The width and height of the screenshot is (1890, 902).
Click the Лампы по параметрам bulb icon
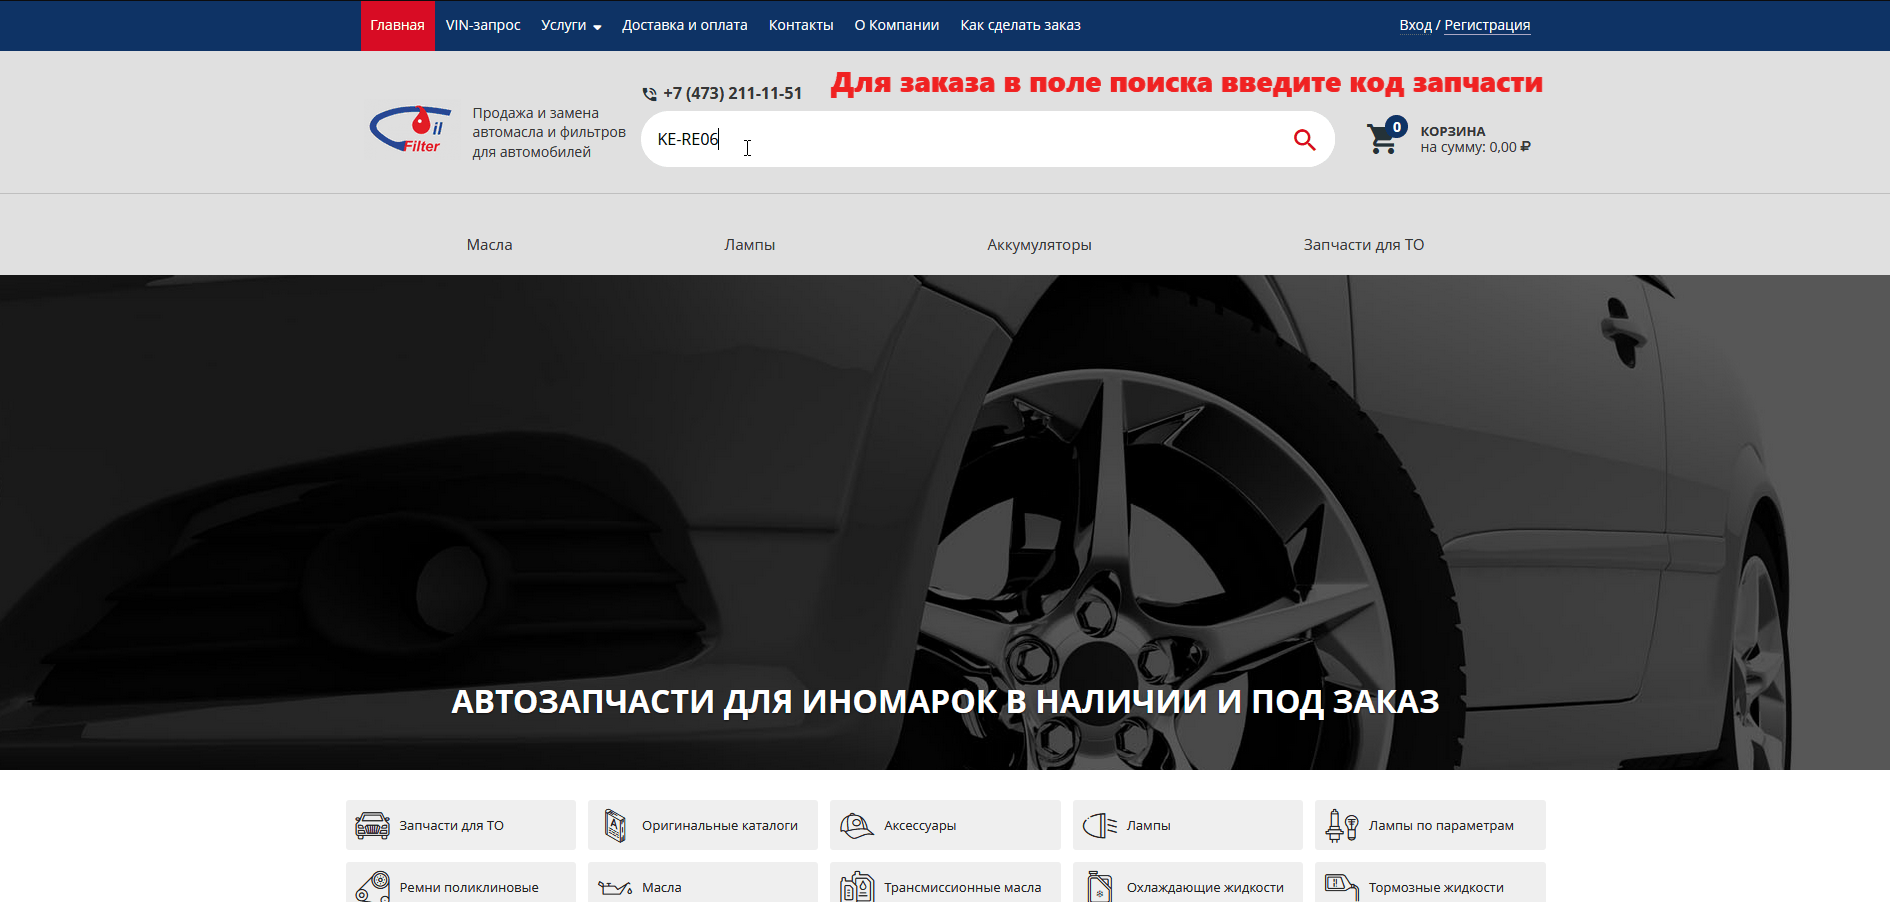tap(1342, 825)
